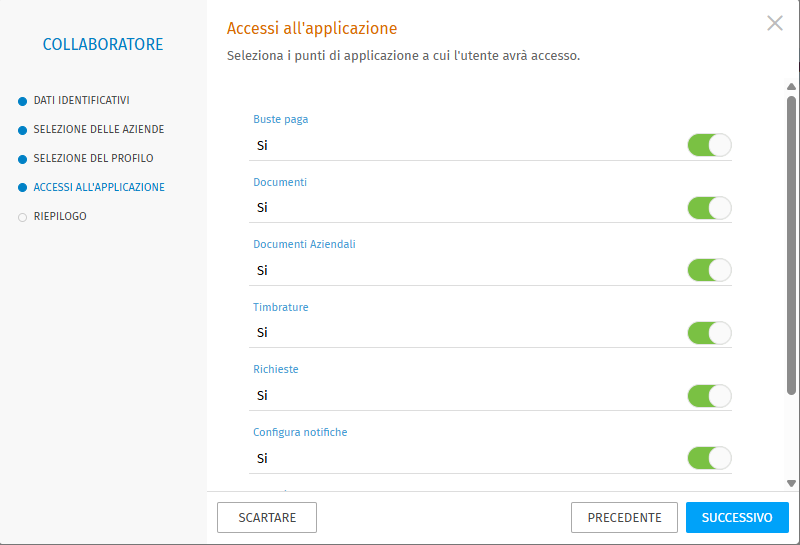Click the COLLABORATORE title
This screenshot has height=545, width=800.
tap(103, 44)
